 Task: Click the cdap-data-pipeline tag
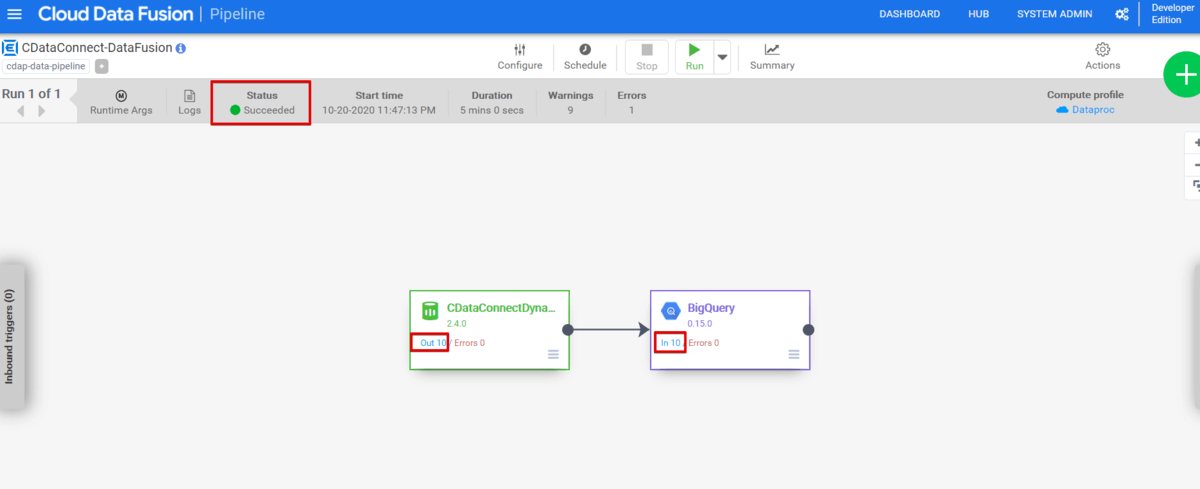pyautogui.click(x=47, y=66)
